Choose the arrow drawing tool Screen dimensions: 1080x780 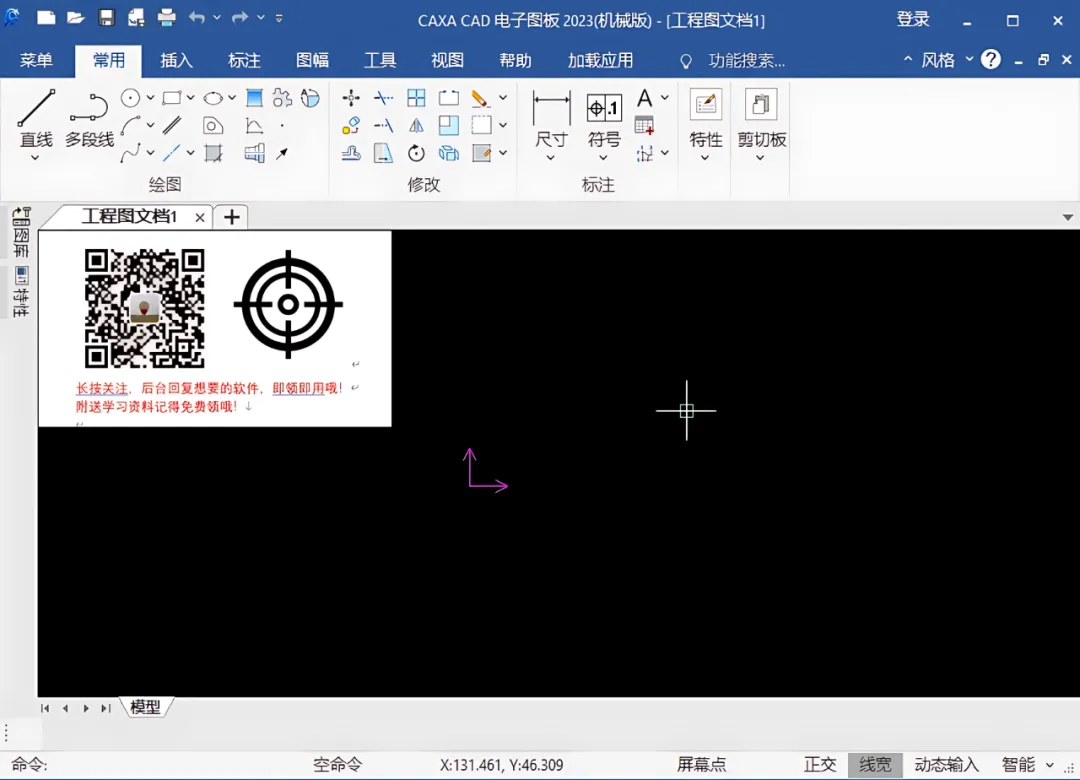282,153
